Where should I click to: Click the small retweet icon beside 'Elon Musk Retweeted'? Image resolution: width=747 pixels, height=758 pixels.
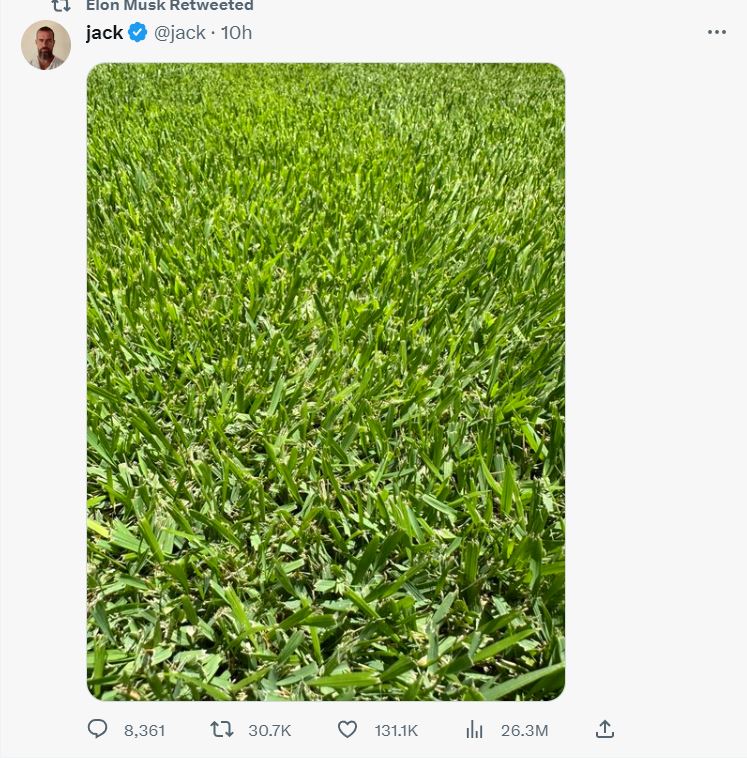(x=61, y=6)
